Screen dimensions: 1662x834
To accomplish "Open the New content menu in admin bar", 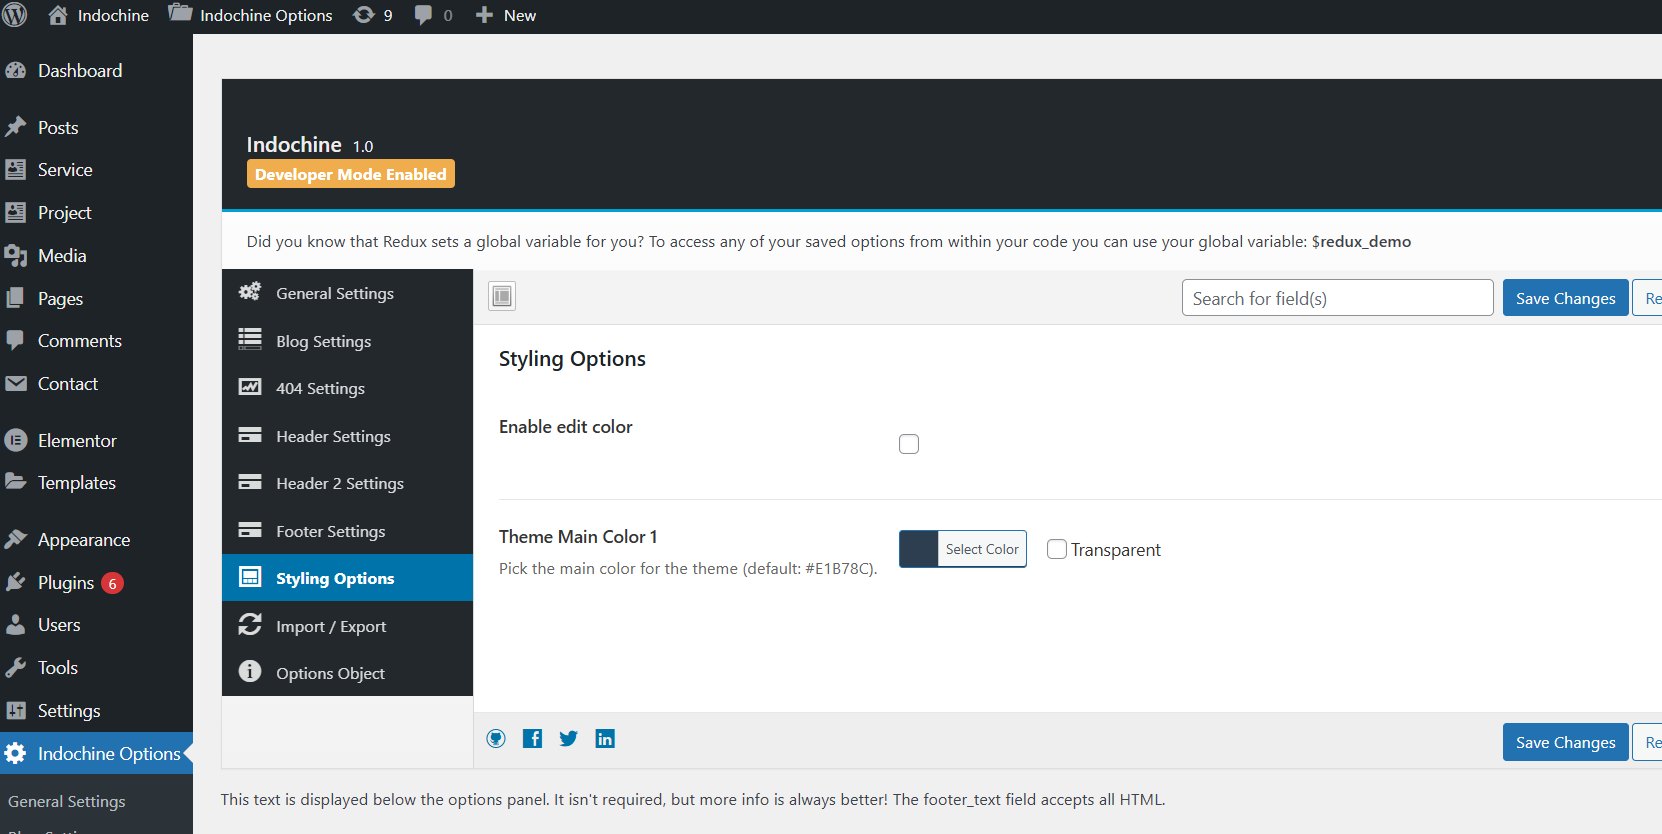I will [506, 15].
